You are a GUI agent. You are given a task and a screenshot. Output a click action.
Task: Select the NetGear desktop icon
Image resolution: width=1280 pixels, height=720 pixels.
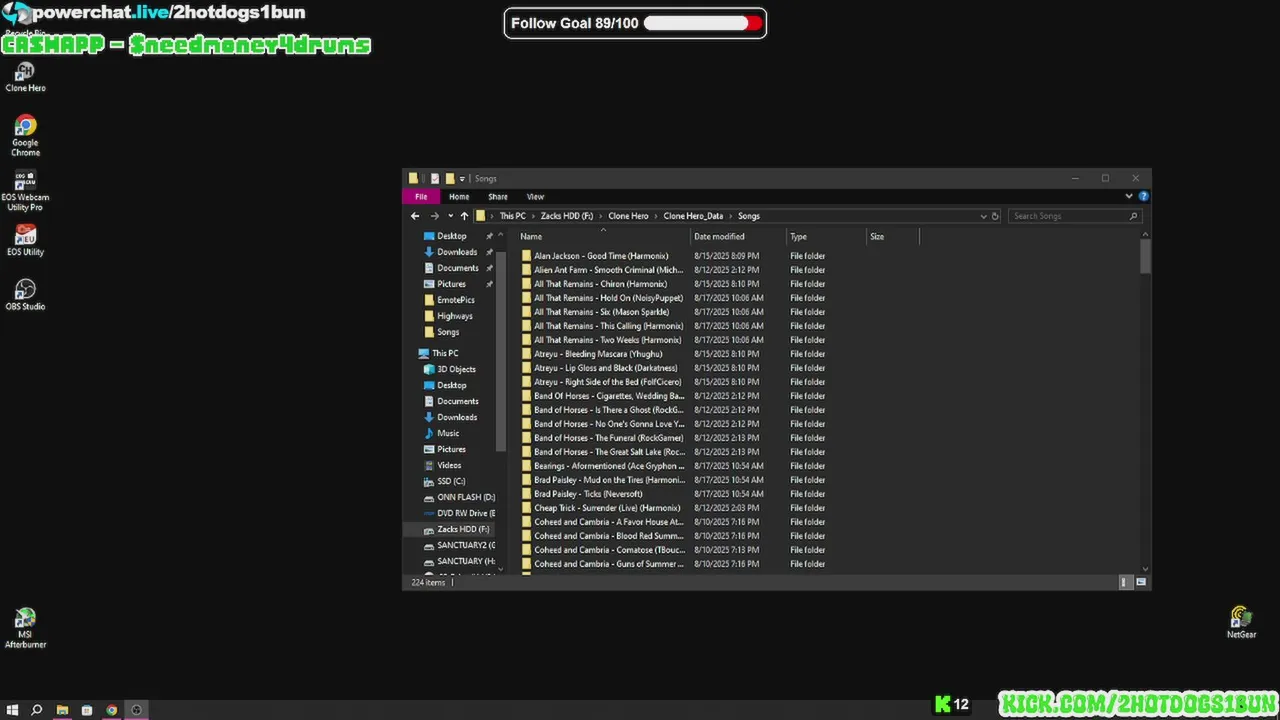pos(1241,622)
